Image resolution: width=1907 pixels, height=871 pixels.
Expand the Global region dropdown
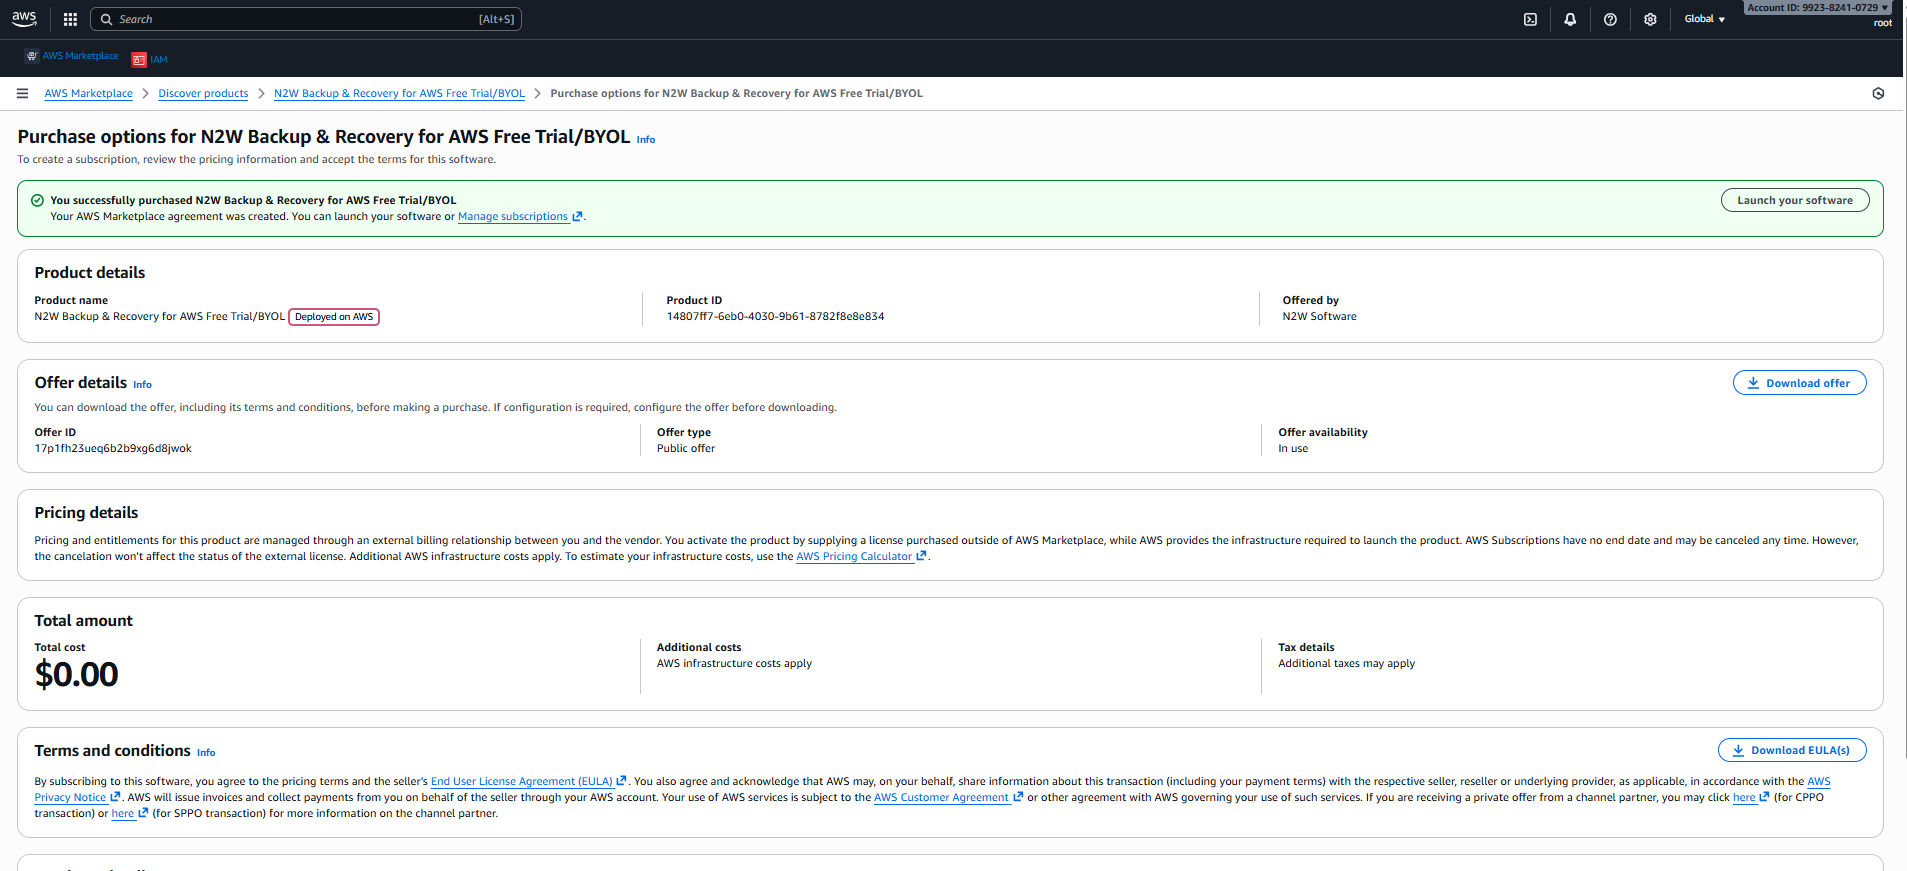[x=1704, y=19]
